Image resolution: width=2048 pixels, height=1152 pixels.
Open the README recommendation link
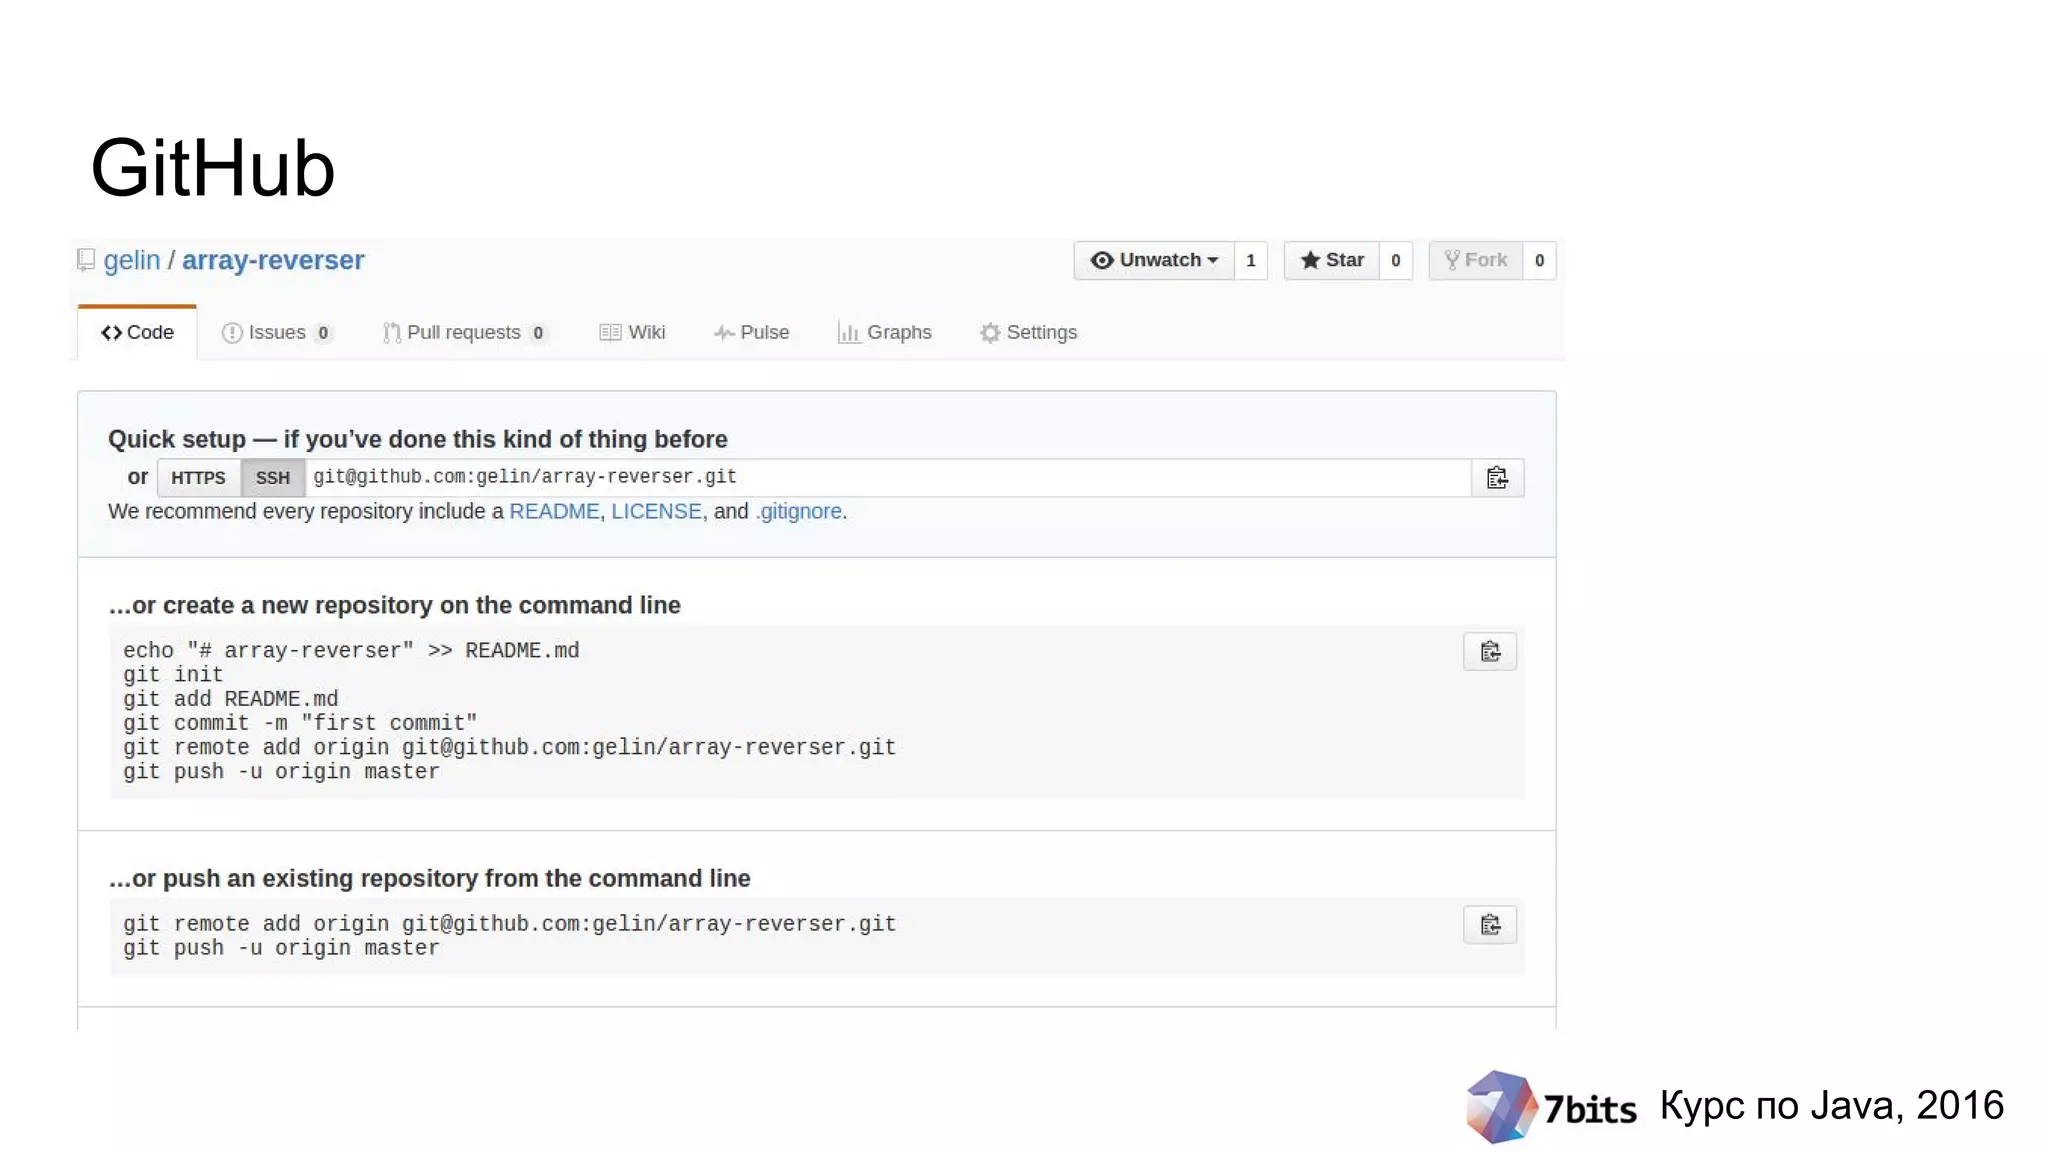tap(554, 511)
